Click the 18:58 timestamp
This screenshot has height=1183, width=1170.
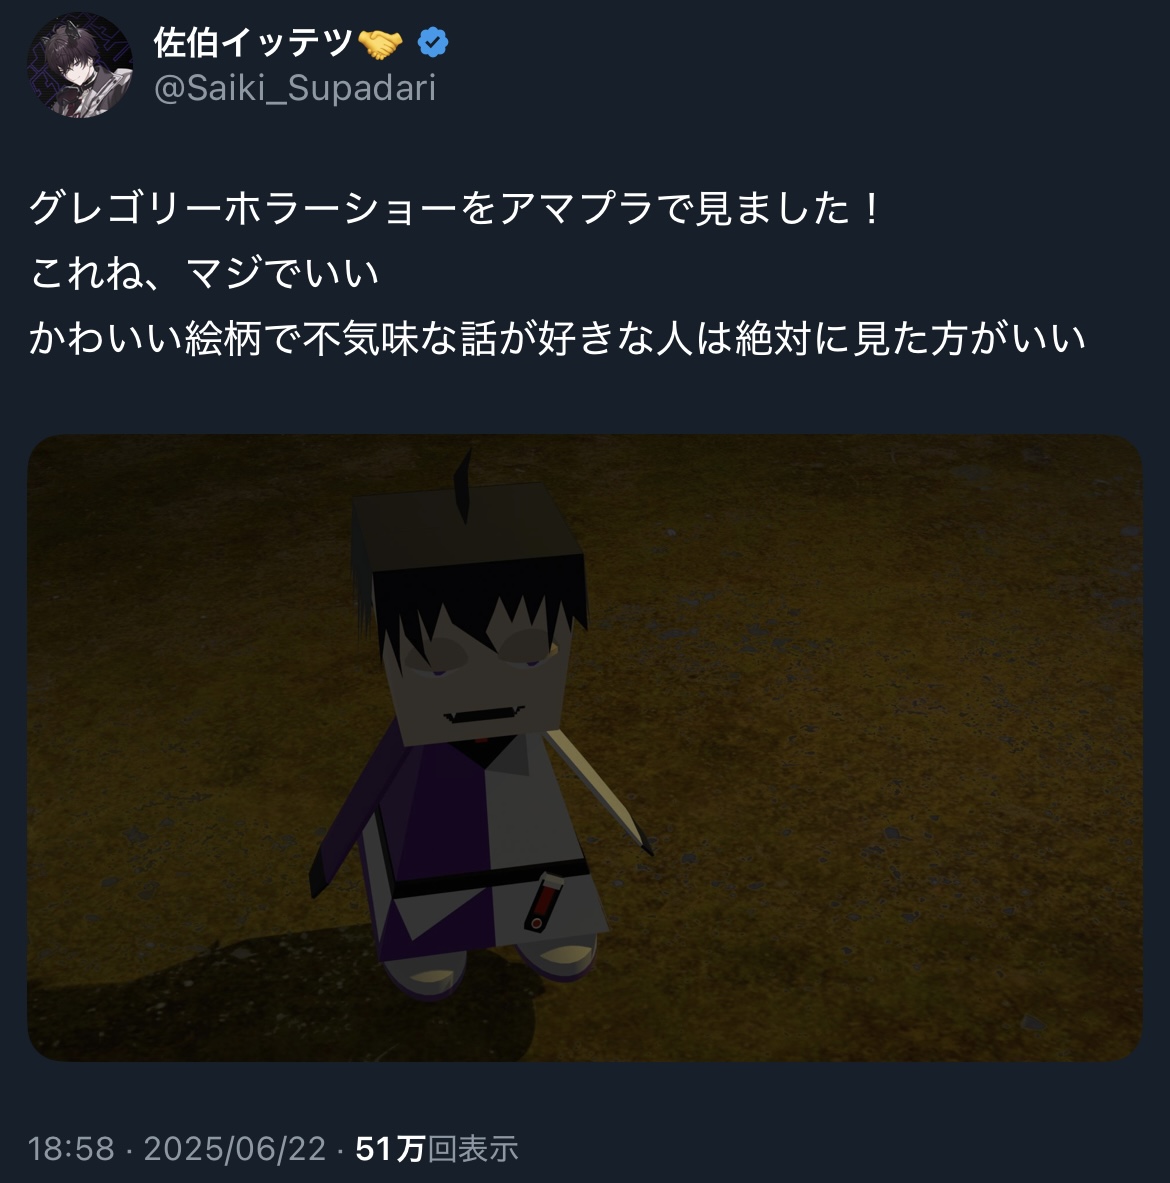71,1149
